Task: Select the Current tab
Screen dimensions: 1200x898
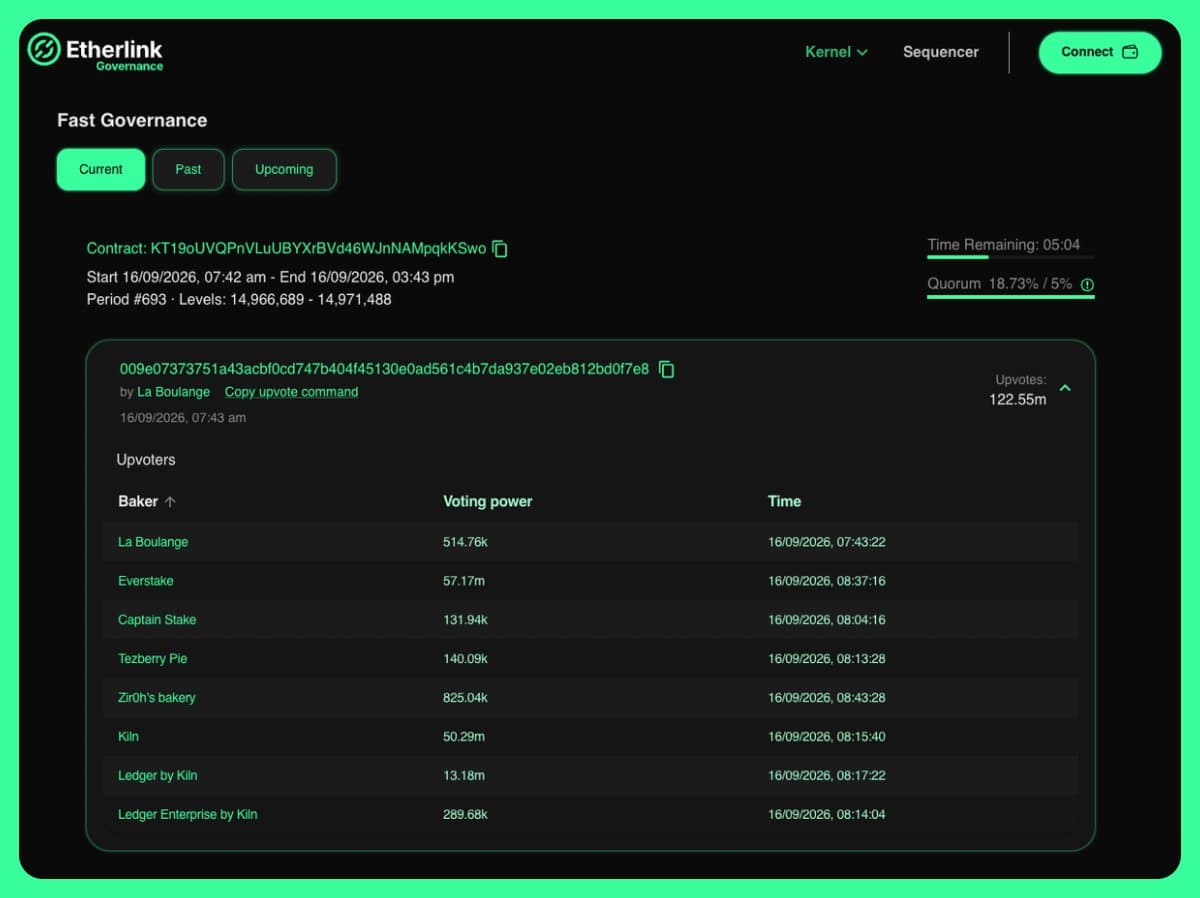Action: (101, 169)
